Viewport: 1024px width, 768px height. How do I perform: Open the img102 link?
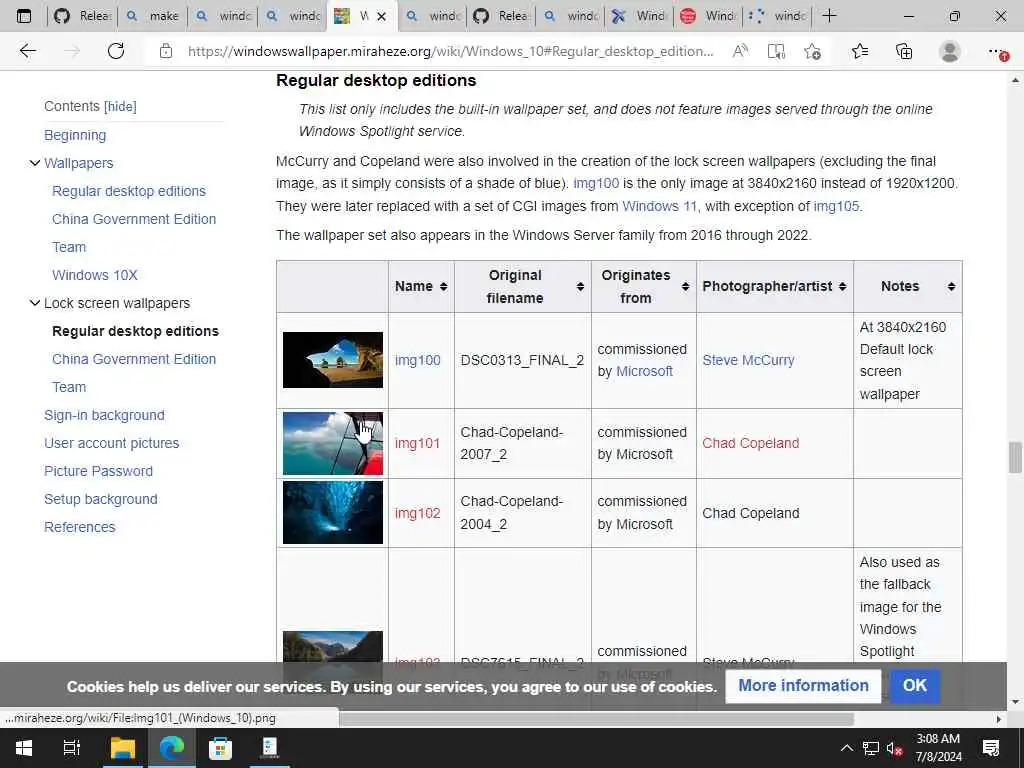(x=418, y=513)
